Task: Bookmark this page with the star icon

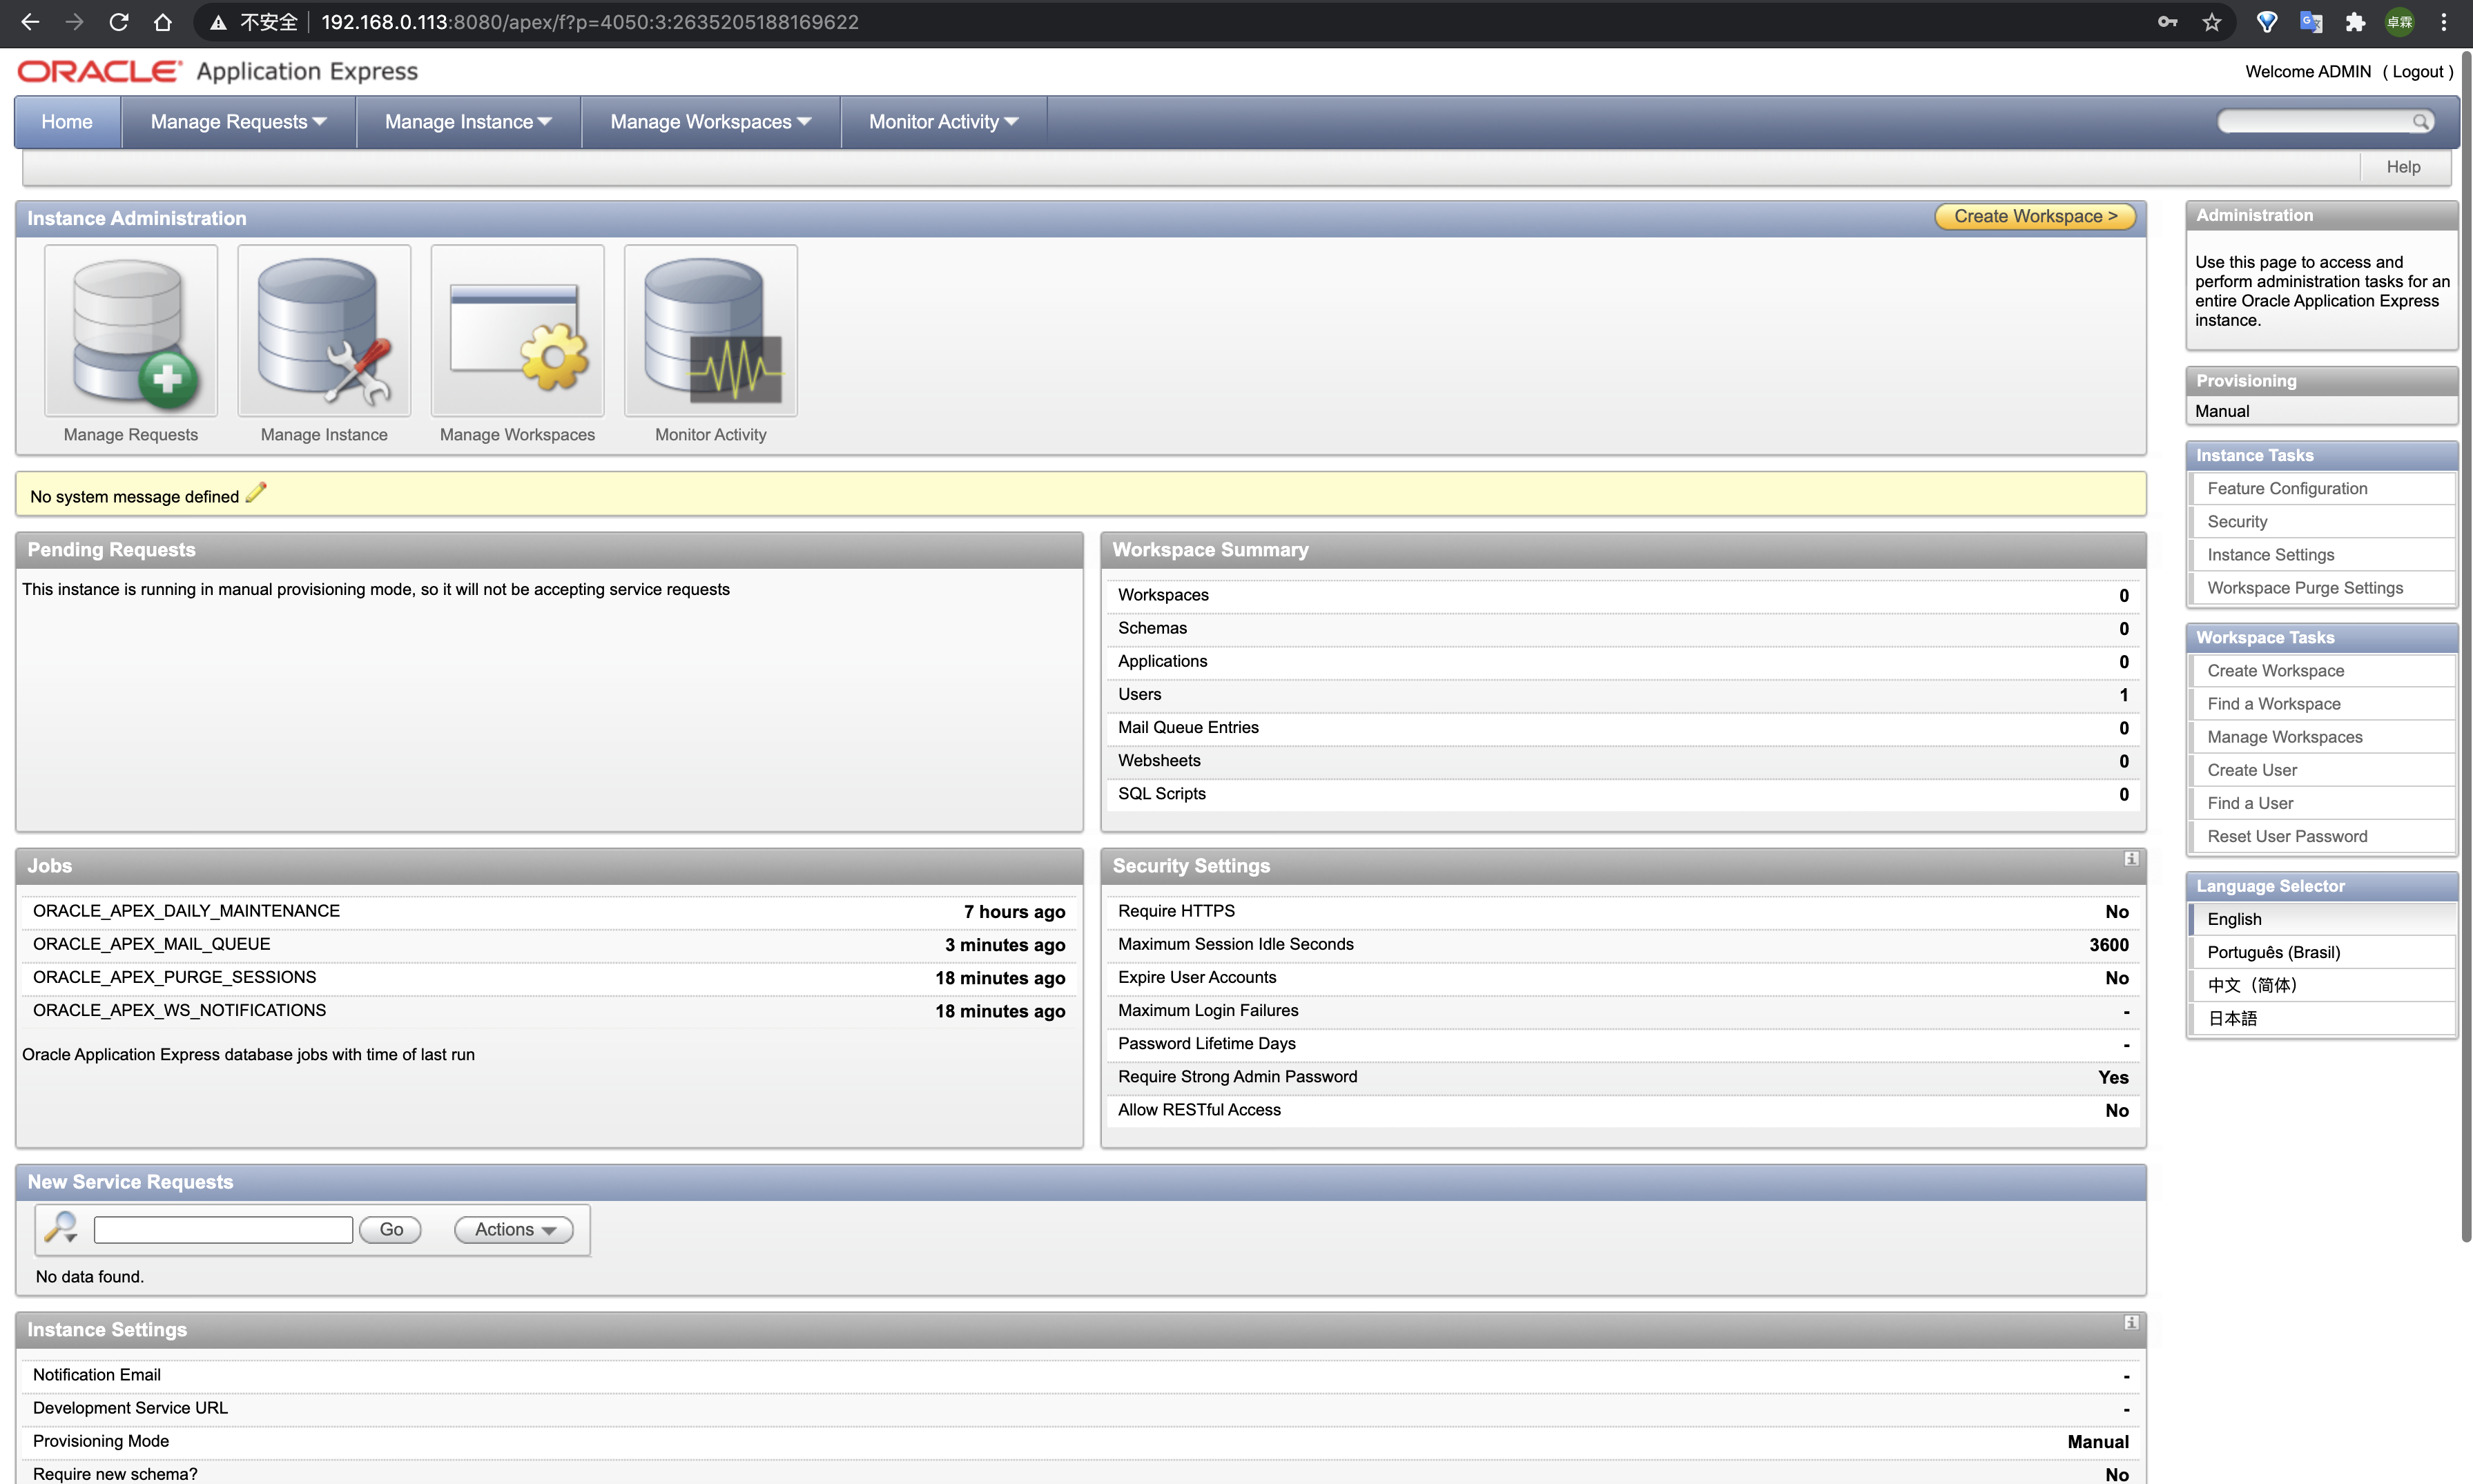Action: pos(2211,22)
